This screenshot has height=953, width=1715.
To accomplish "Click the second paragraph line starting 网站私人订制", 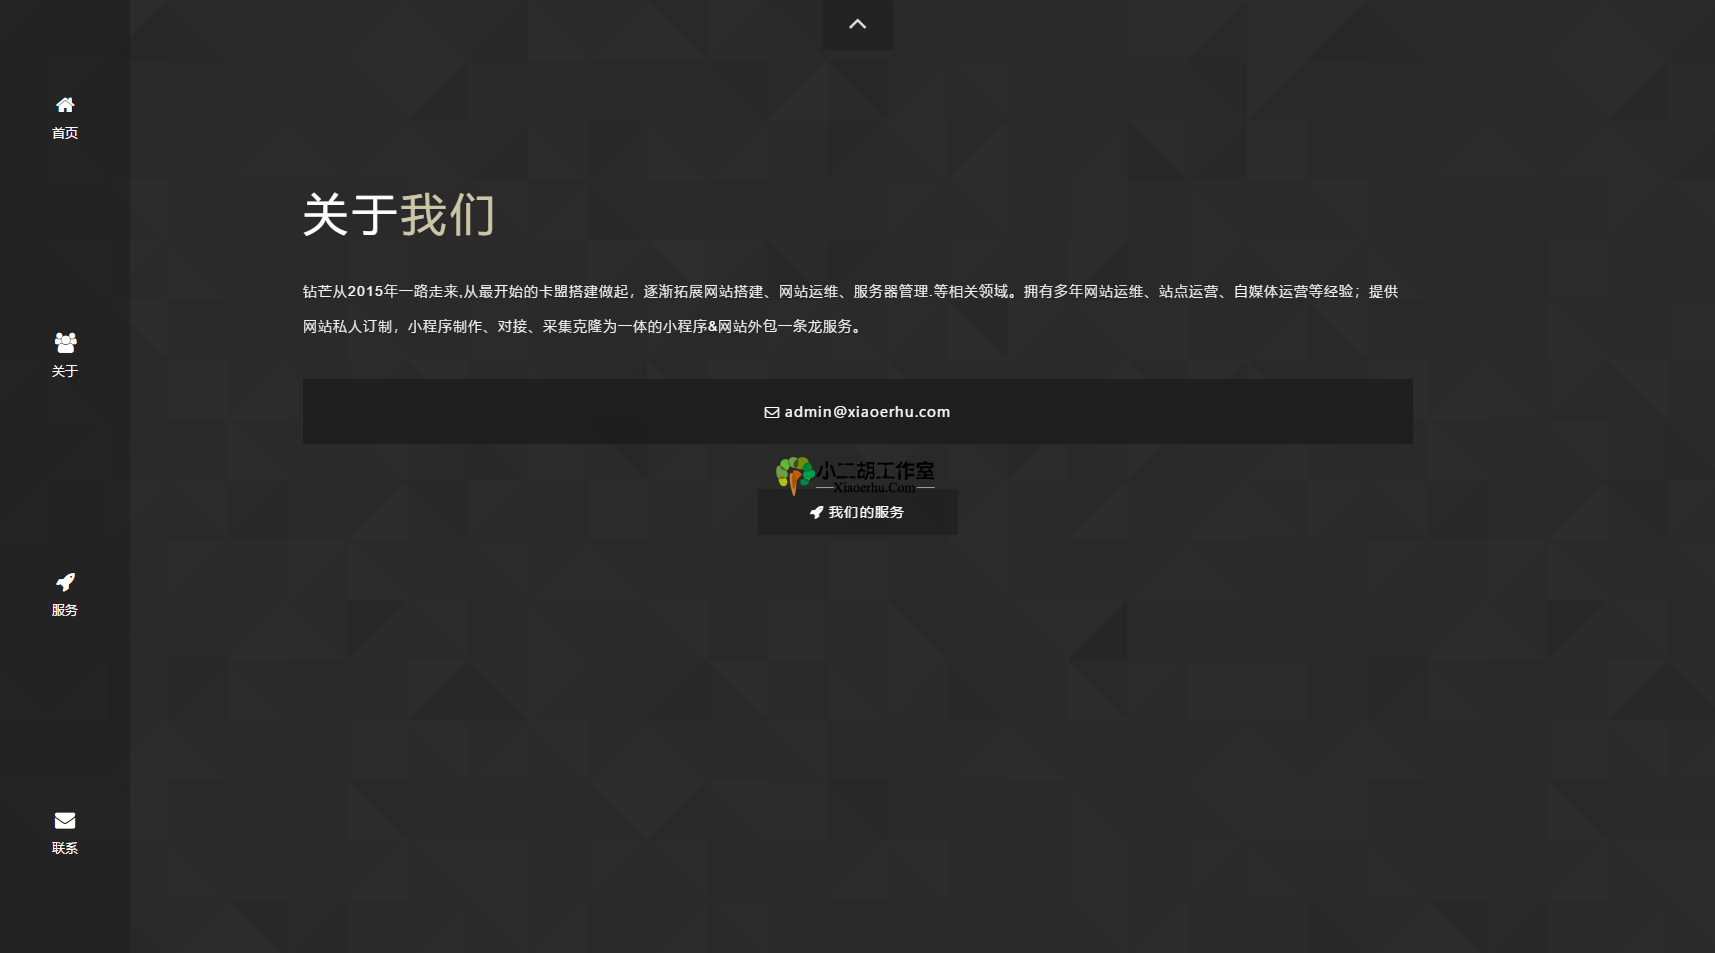I will pos(583,327).
